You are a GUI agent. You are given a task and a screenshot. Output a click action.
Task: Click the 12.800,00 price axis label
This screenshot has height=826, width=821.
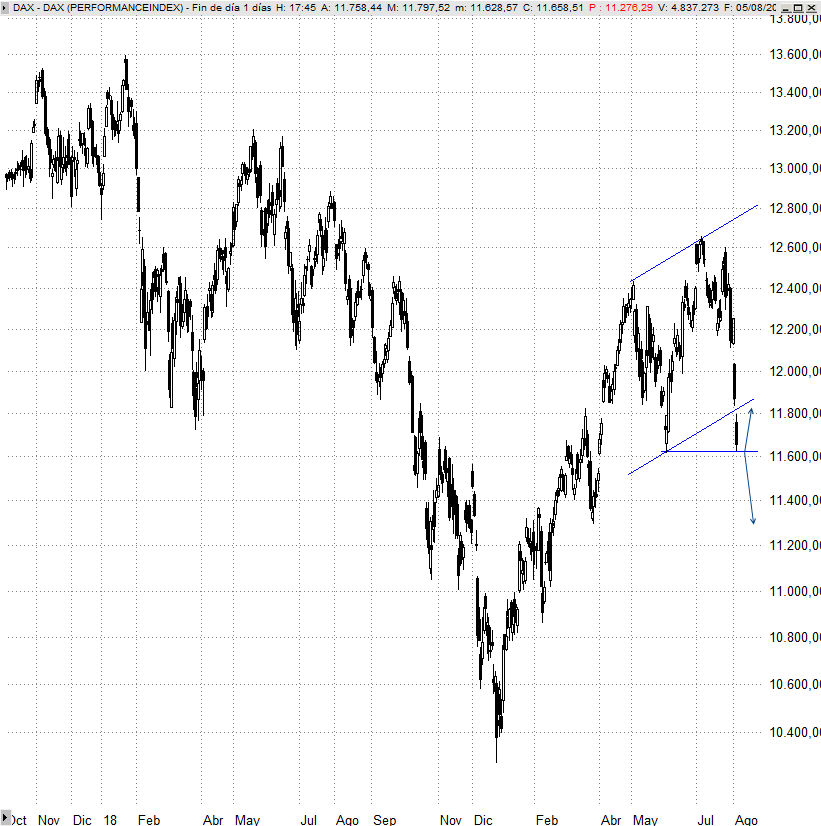pos(794,208)
